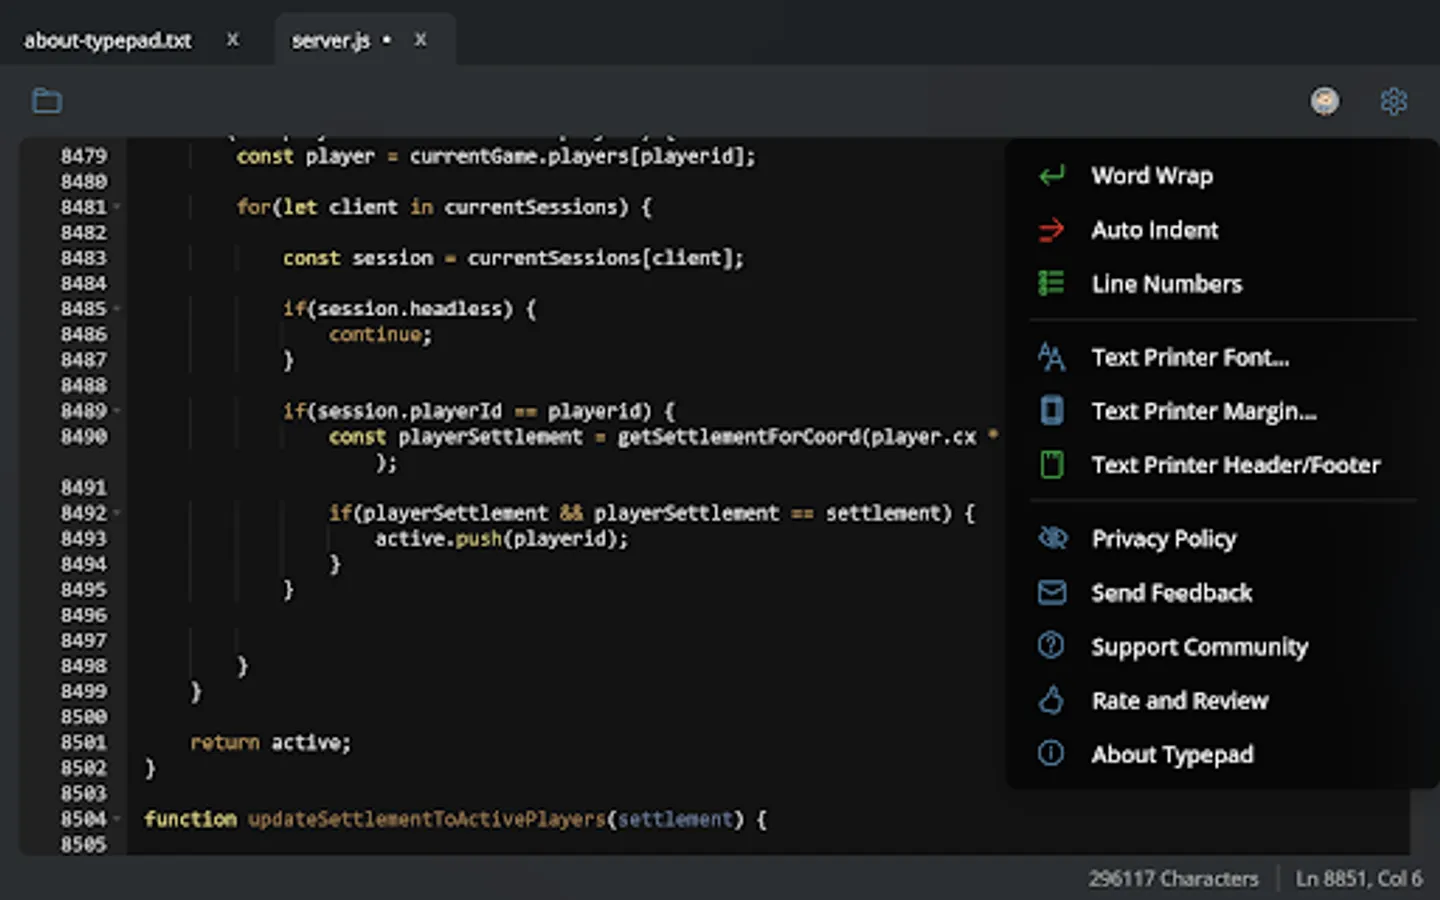Click the Send Feedback envelope icon
This screenshot has width=1440, height=900.
[x=1051, y=592]
